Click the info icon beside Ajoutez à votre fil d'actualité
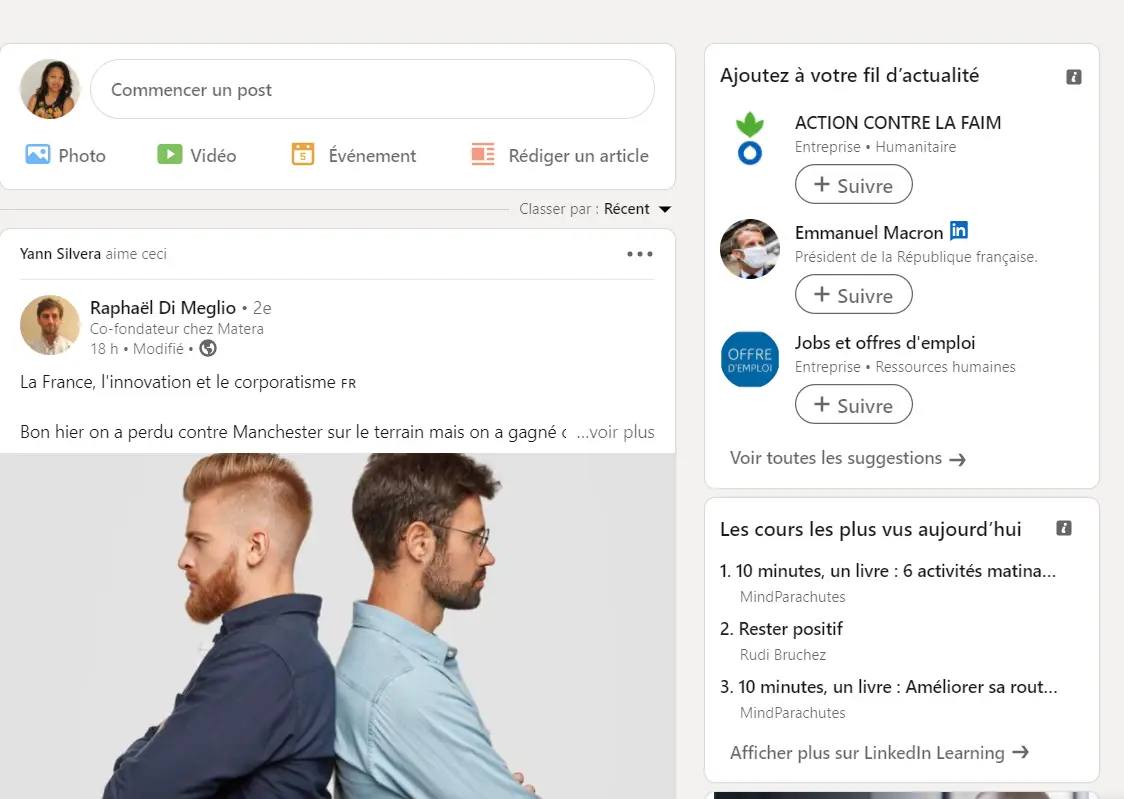The image size is (1124, 799). (x=1073, y=77)
